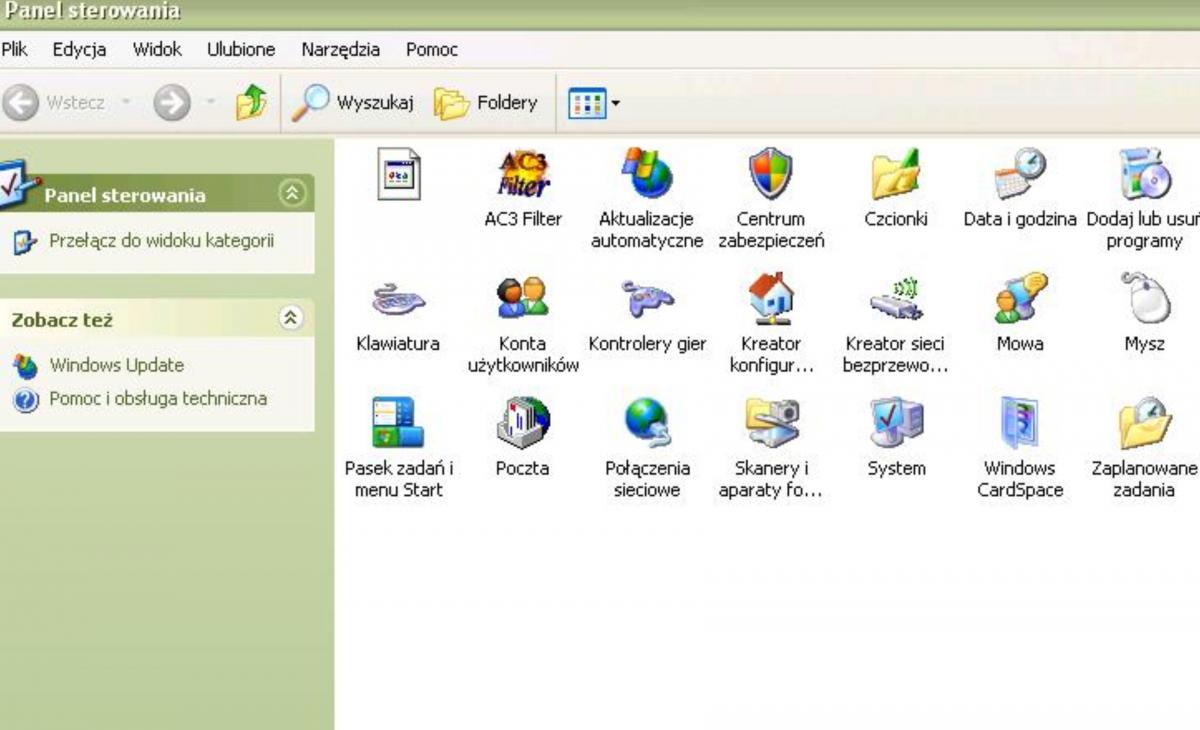
Task: Open Konta użytkowników icon
Action: (523, 299)
